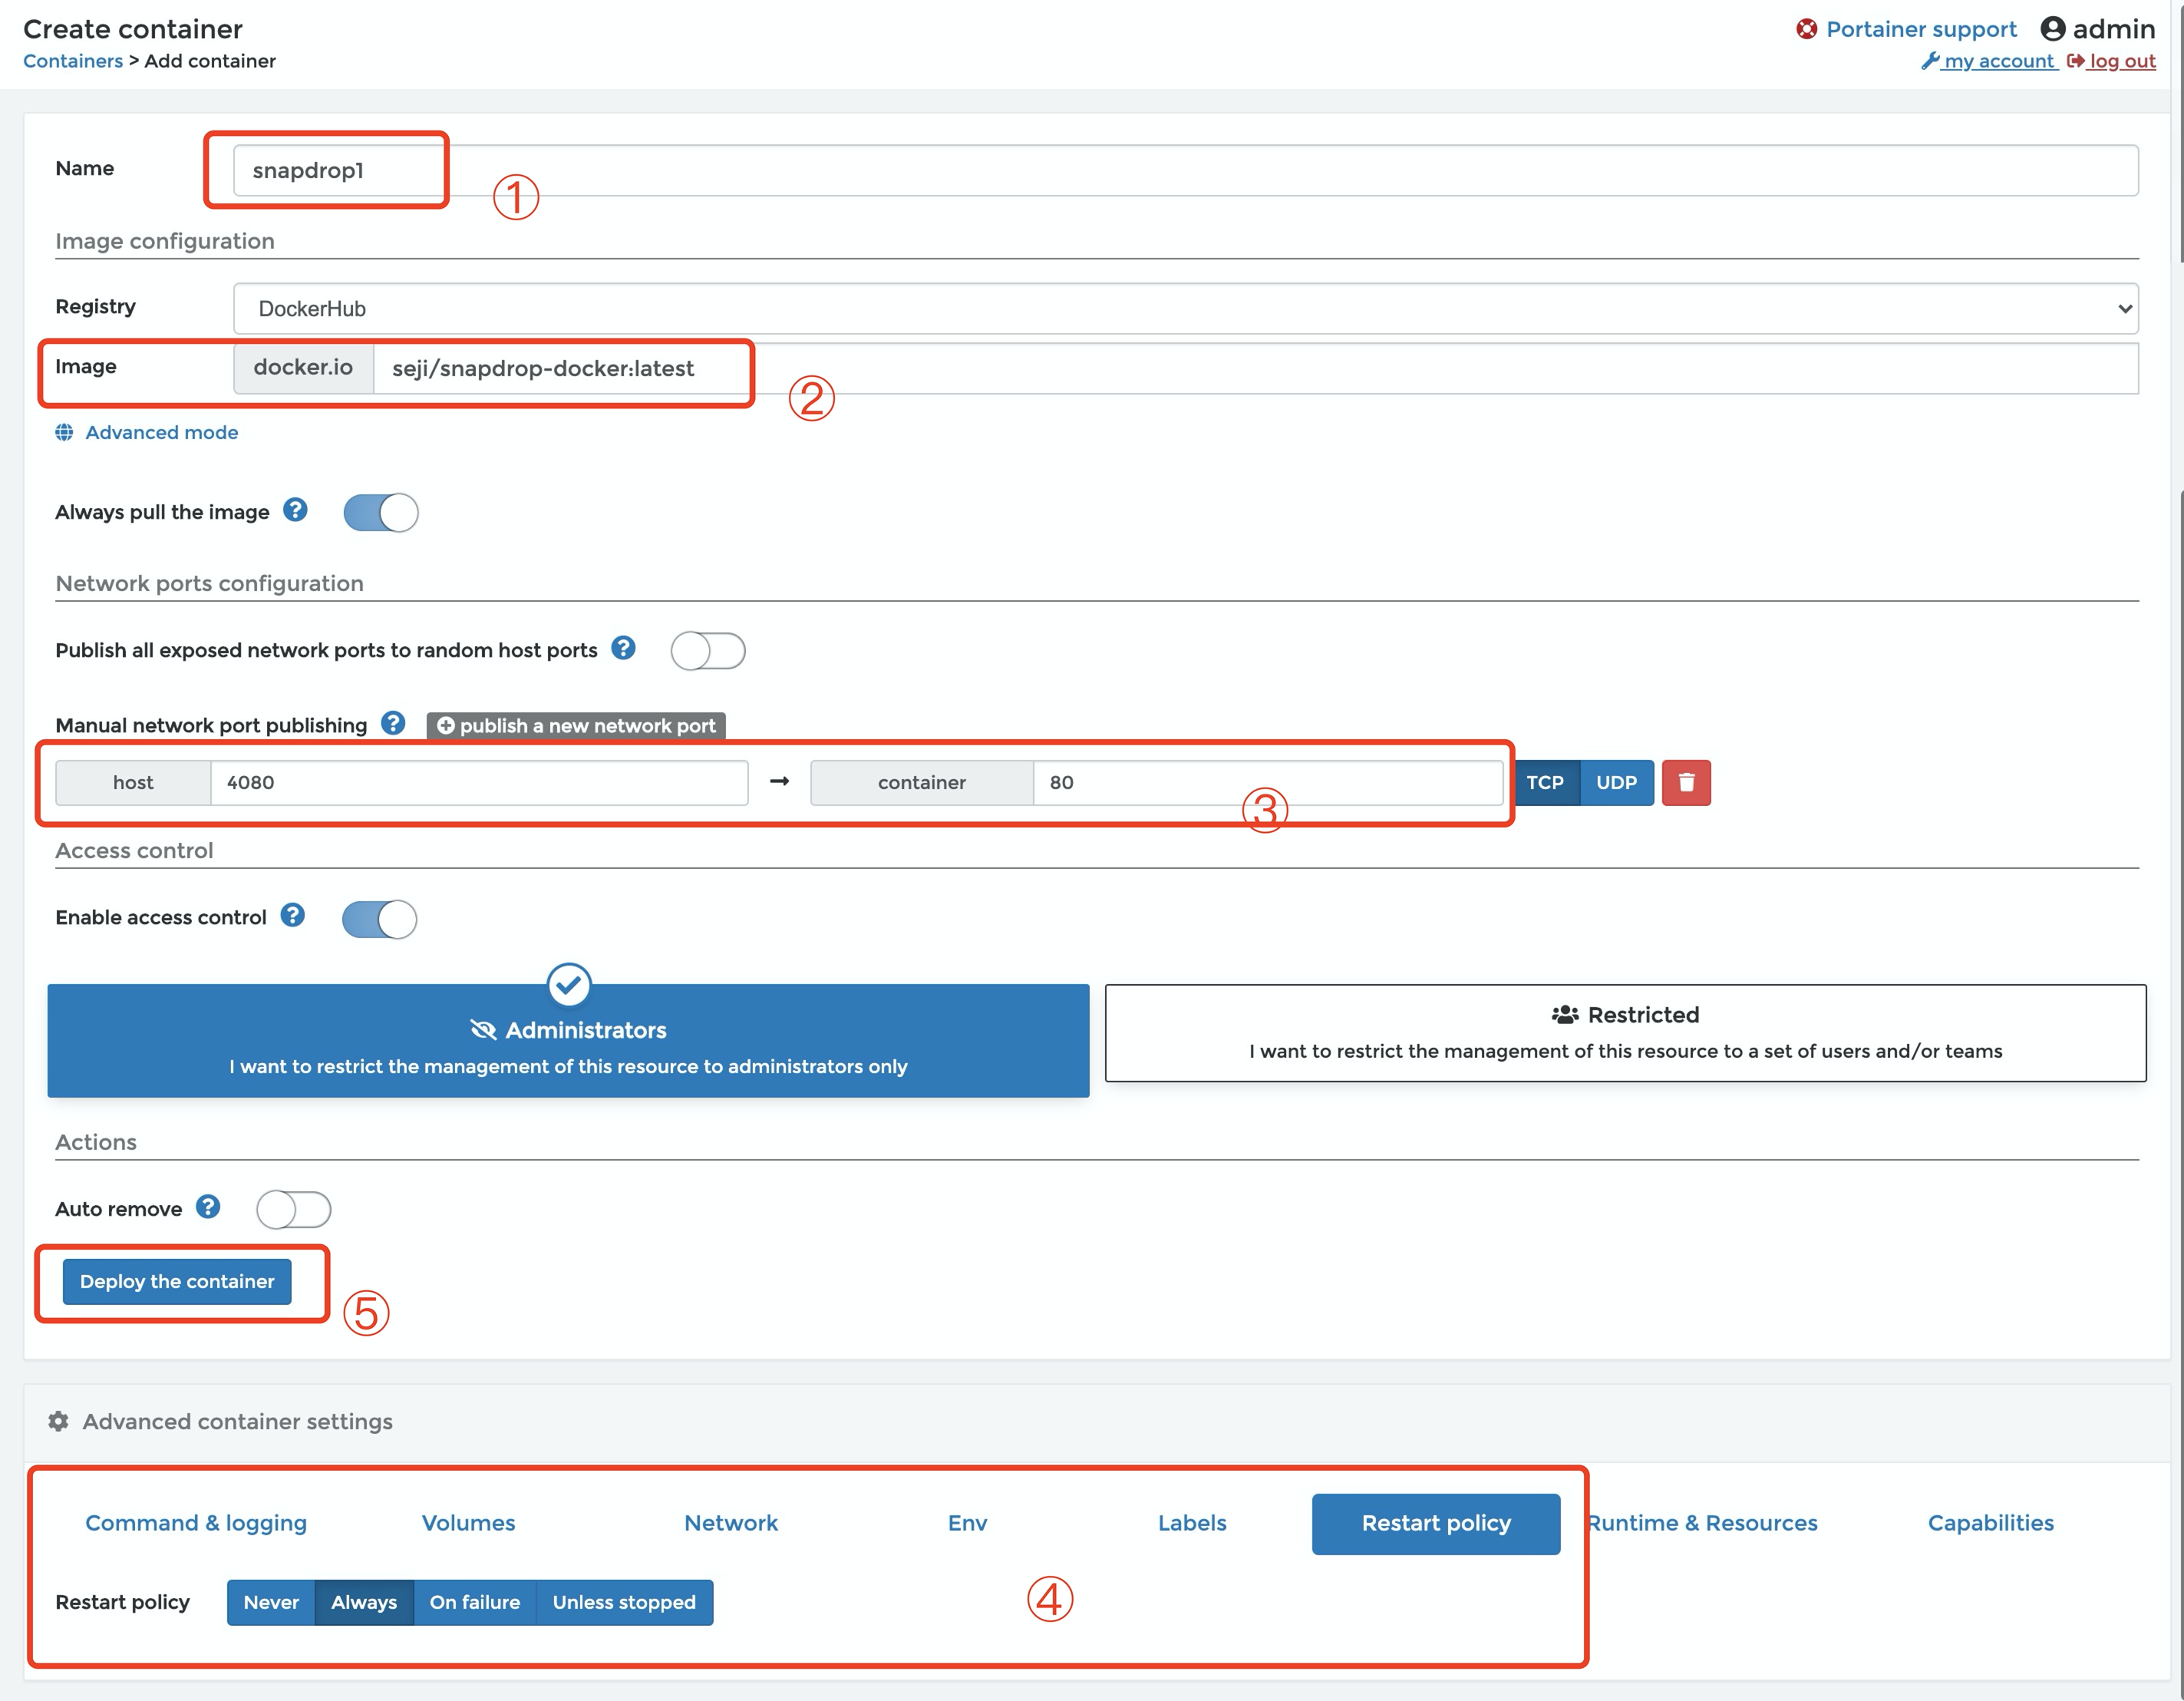Click the Advanced mode globe icon
This screenshot has width=2184, height=1701.
[x=64, y=432]
